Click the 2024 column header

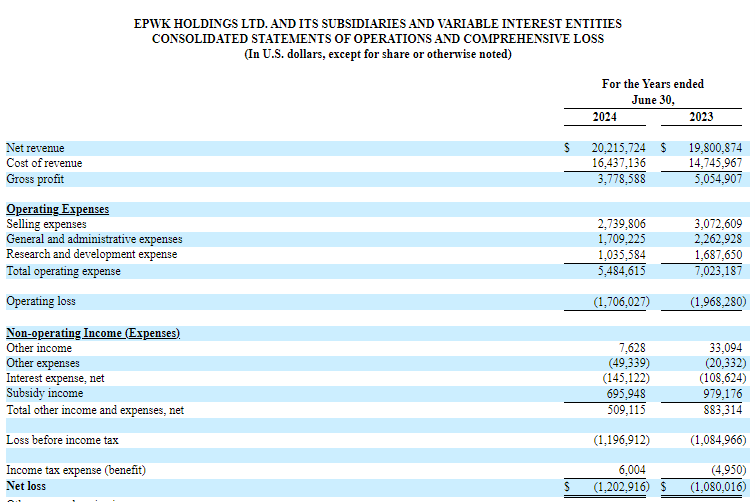tap(604, 117)
